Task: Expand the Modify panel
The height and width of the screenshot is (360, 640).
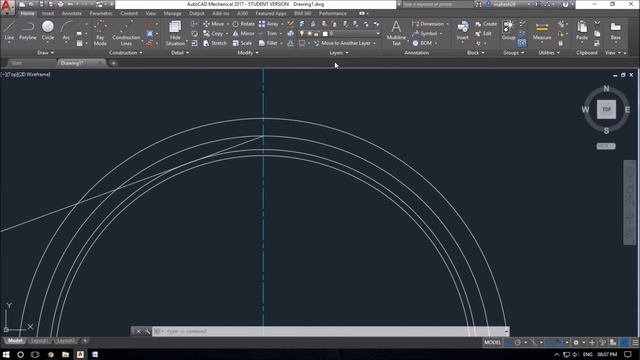Action: pyautogui.click(x=248, y=53)
